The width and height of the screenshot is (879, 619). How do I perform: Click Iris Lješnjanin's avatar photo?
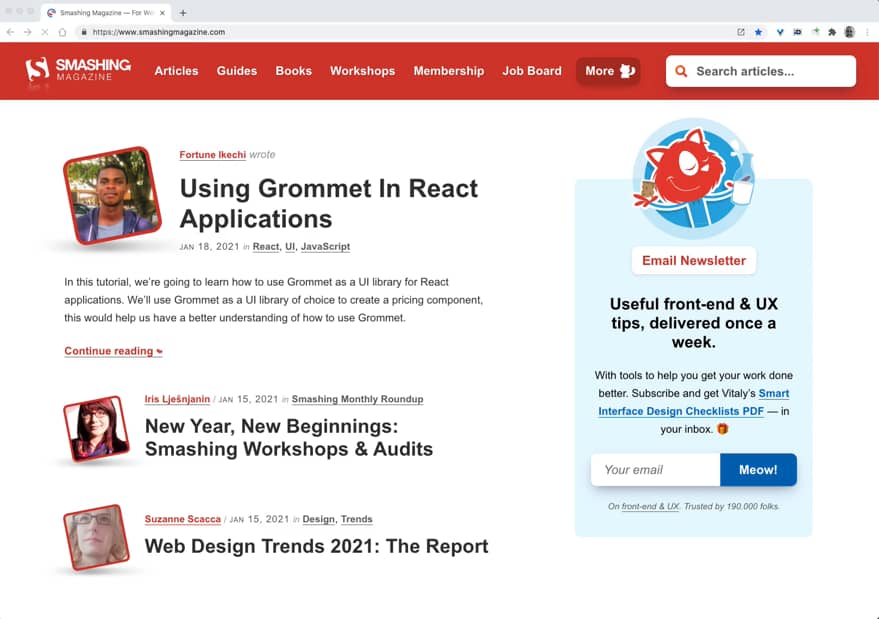click(96, 428)
